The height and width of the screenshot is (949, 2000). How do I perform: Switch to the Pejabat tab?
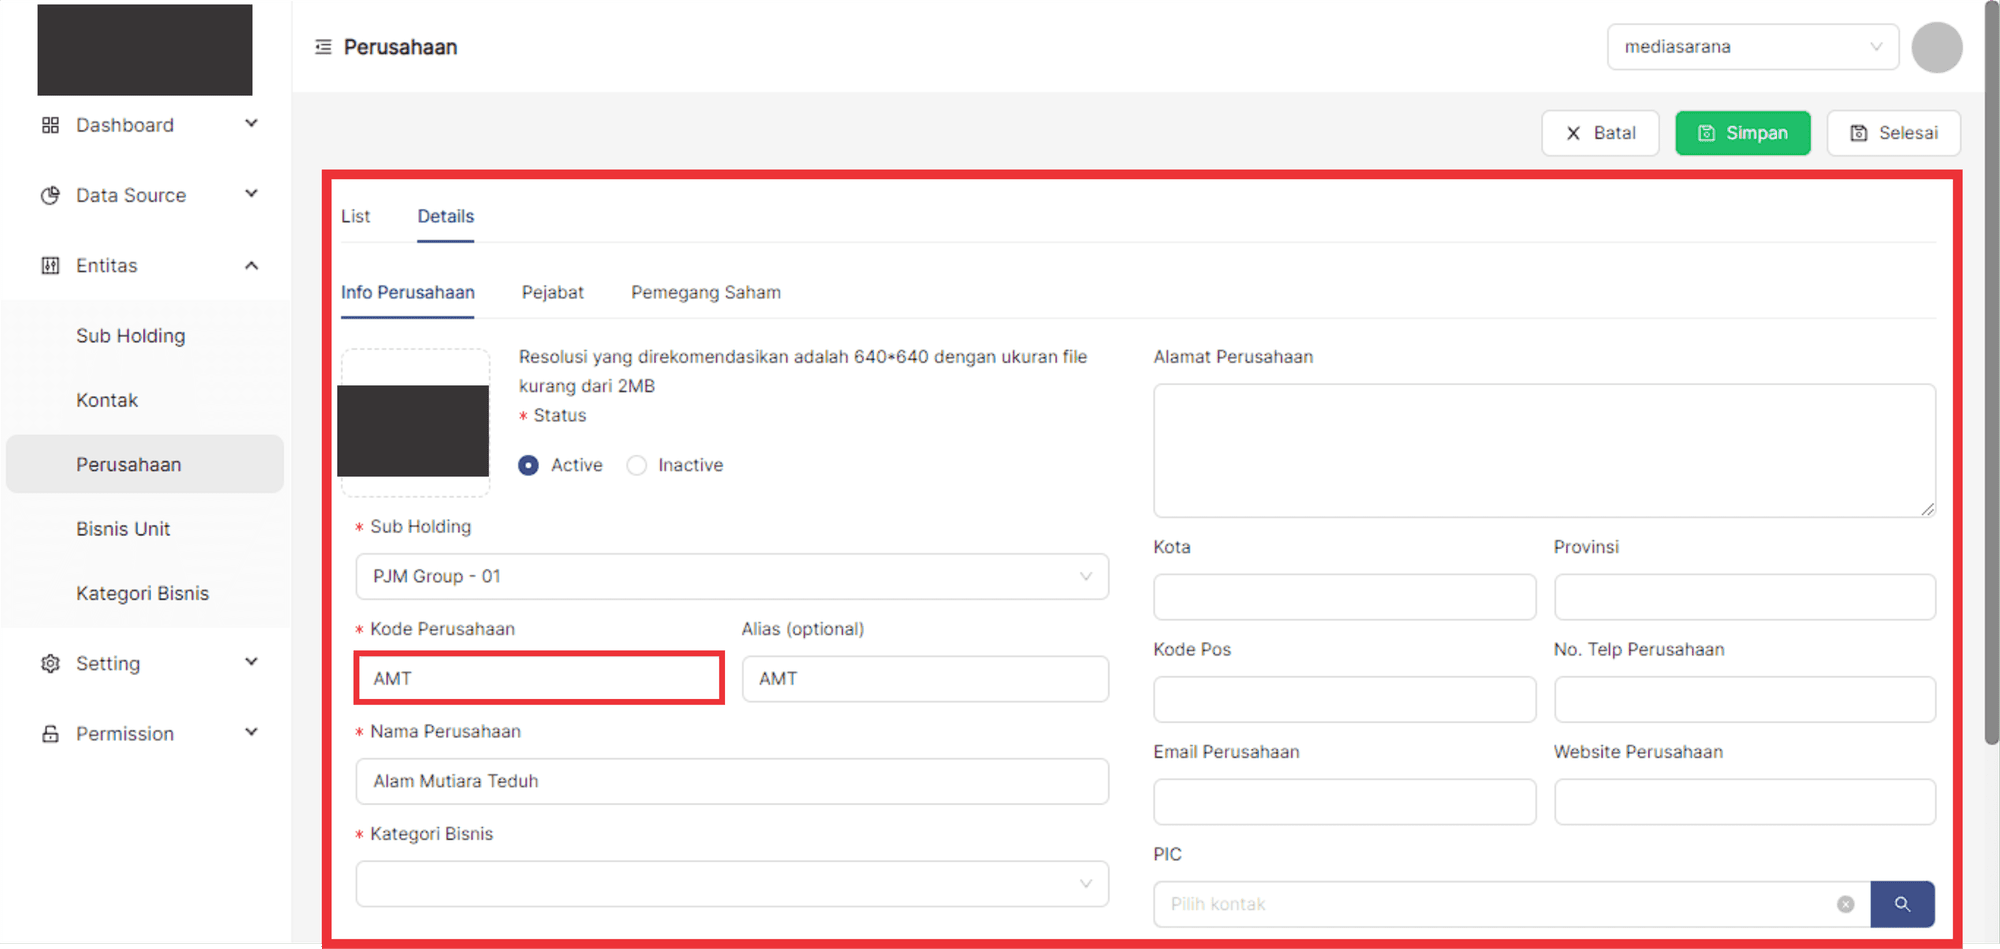pyautogui.click(x=552, y=292)
